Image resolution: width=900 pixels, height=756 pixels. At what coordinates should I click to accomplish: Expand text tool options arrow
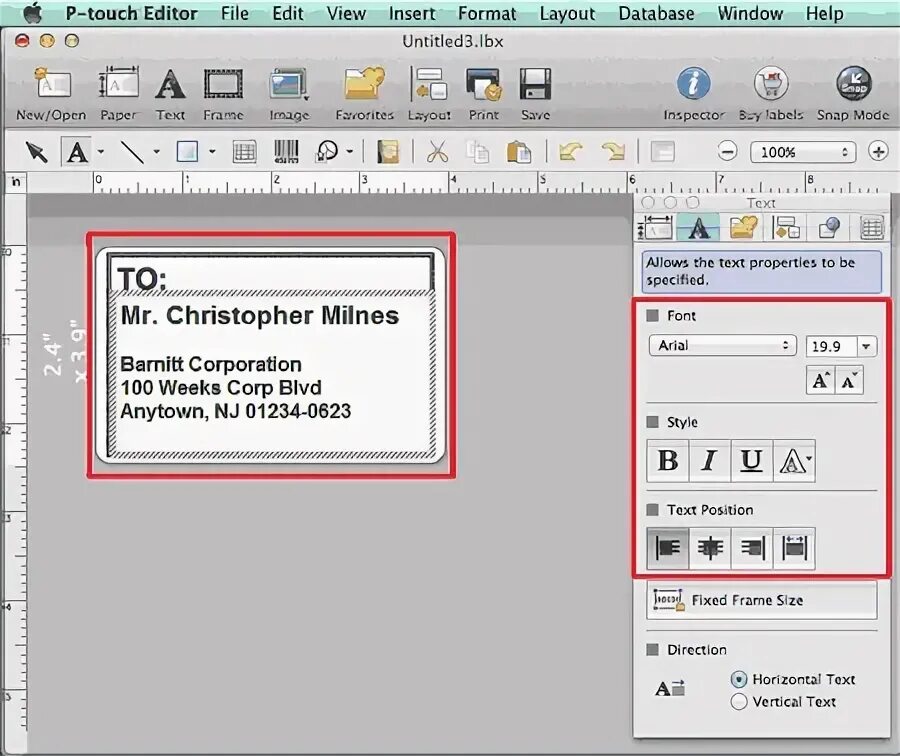[100, 152]
